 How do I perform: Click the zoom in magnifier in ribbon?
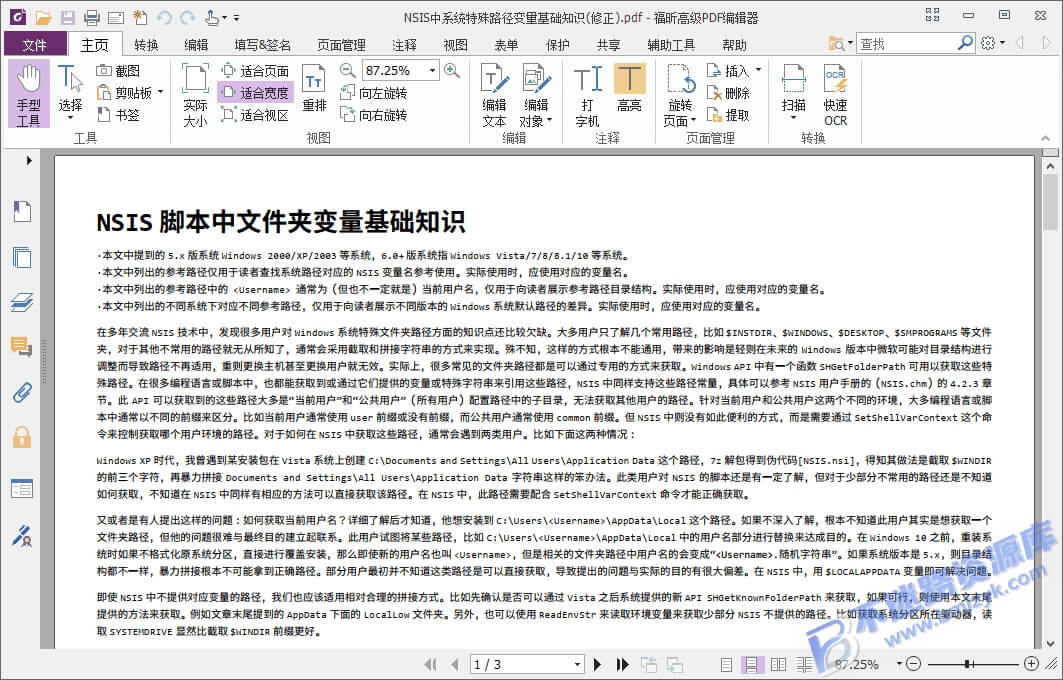[452, 70]
